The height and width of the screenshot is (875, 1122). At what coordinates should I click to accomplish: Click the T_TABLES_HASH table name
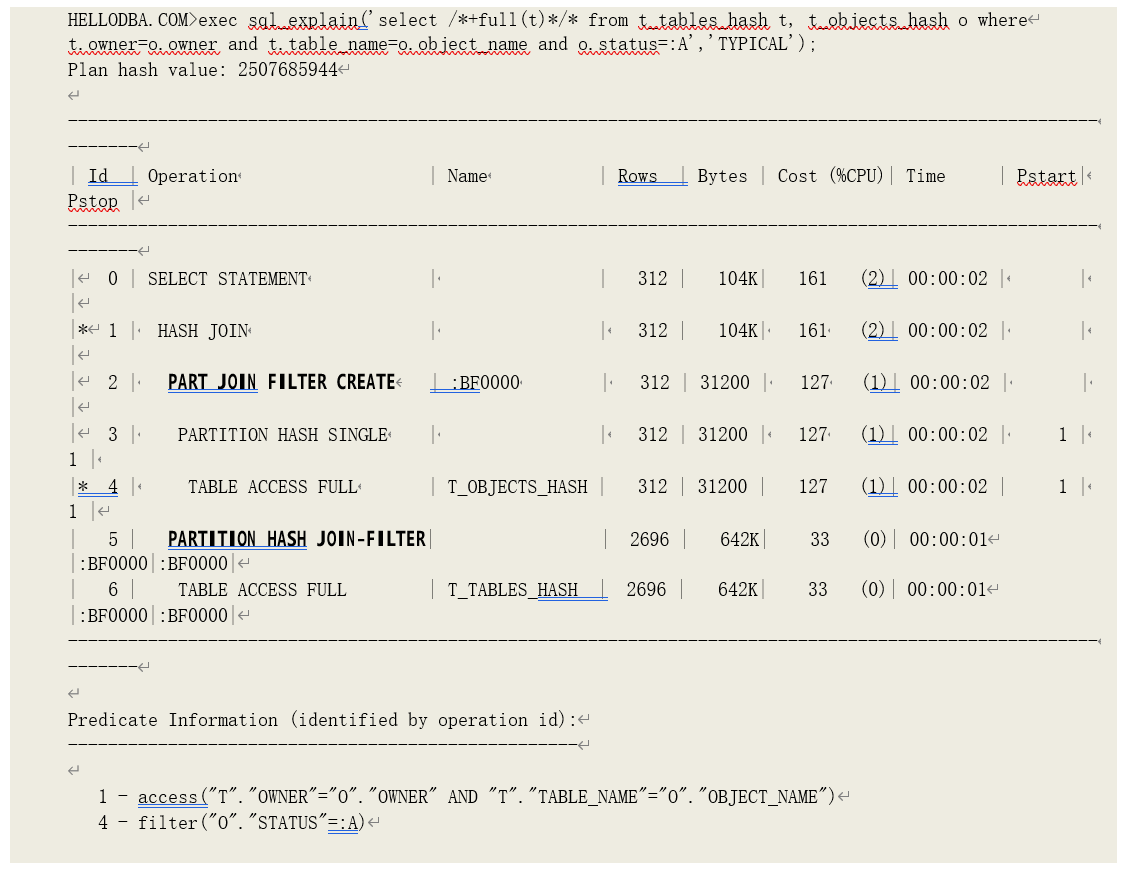(x=512, y=590)
